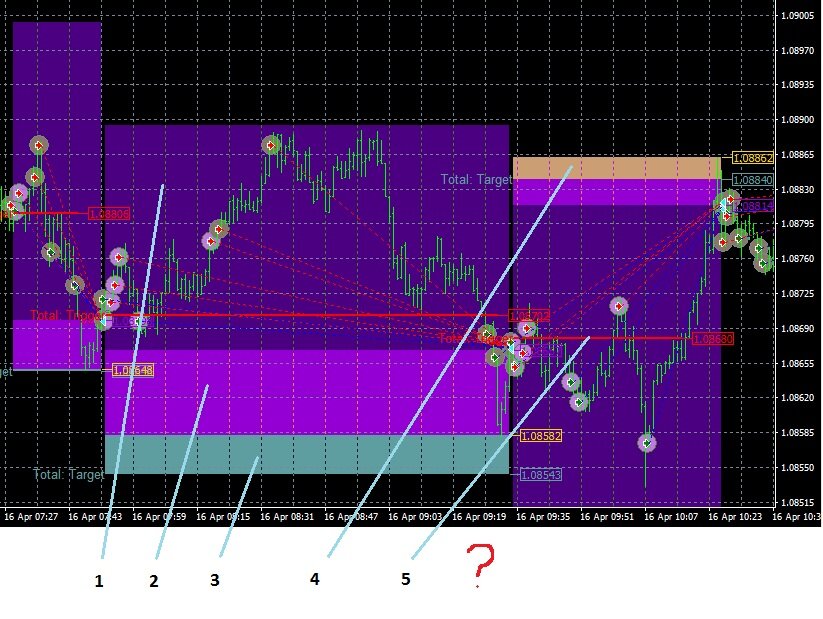The height and width of the screenshot is (619, 823).
Task: Click the trade marker at the 08:31 peak
Action: click(x=271, y=145)
